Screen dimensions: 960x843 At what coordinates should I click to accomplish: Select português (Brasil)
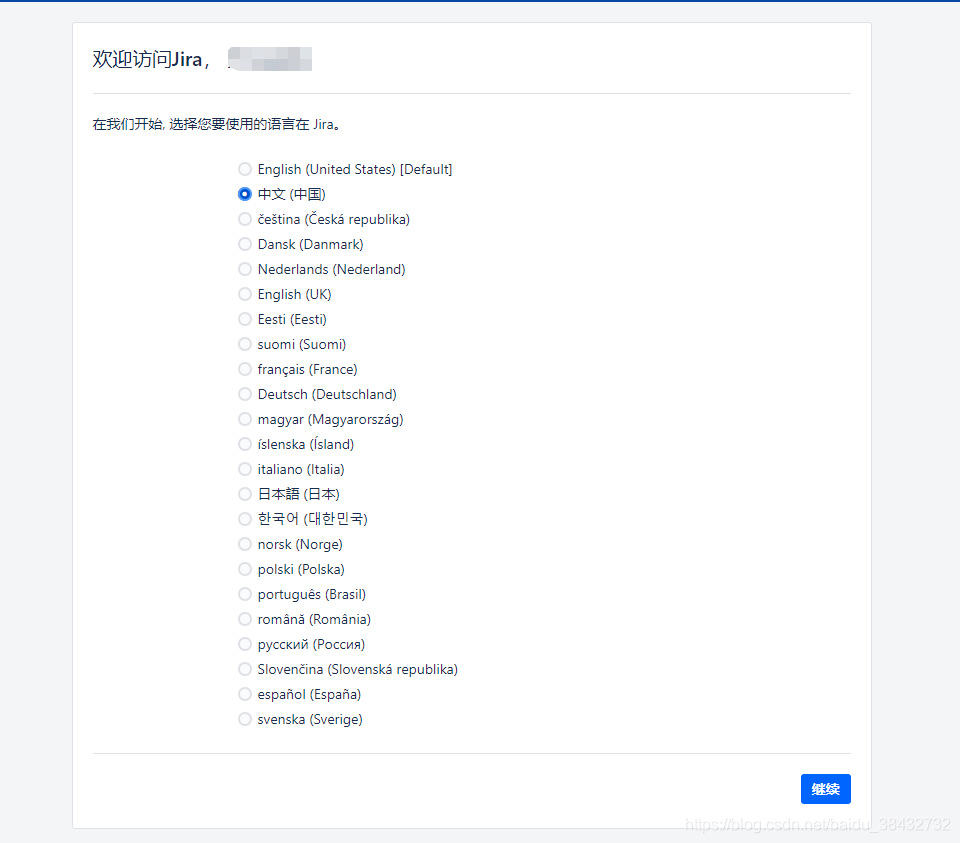[245, 594]
